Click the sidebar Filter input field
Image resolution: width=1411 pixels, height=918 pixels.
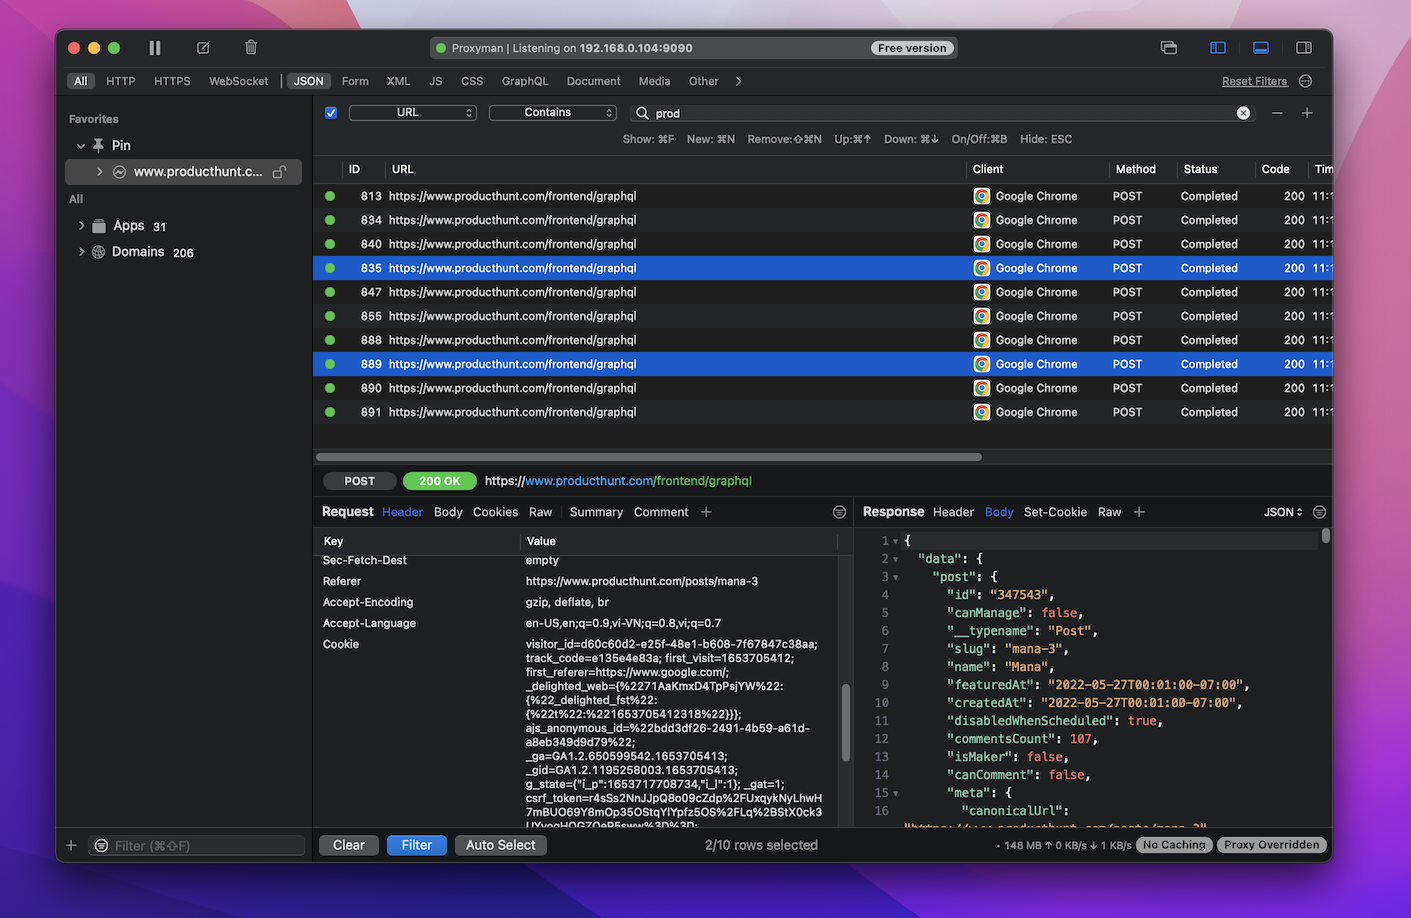(196, 845)
